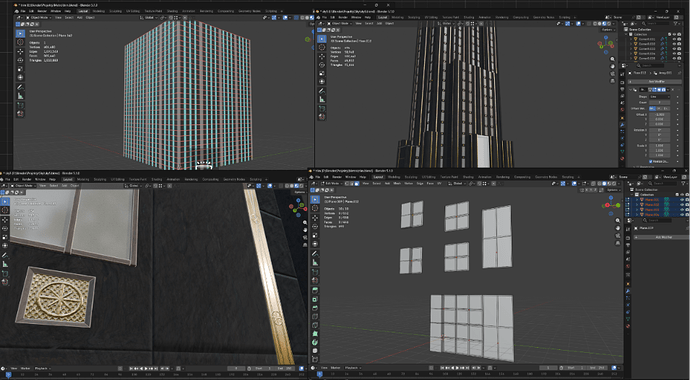Image resolution: width=690 pixels, height=380 pixels.
Task: Open Playback dropdown in bottom-right timeline
Action: pyautogui.click(x=353, y=368)
